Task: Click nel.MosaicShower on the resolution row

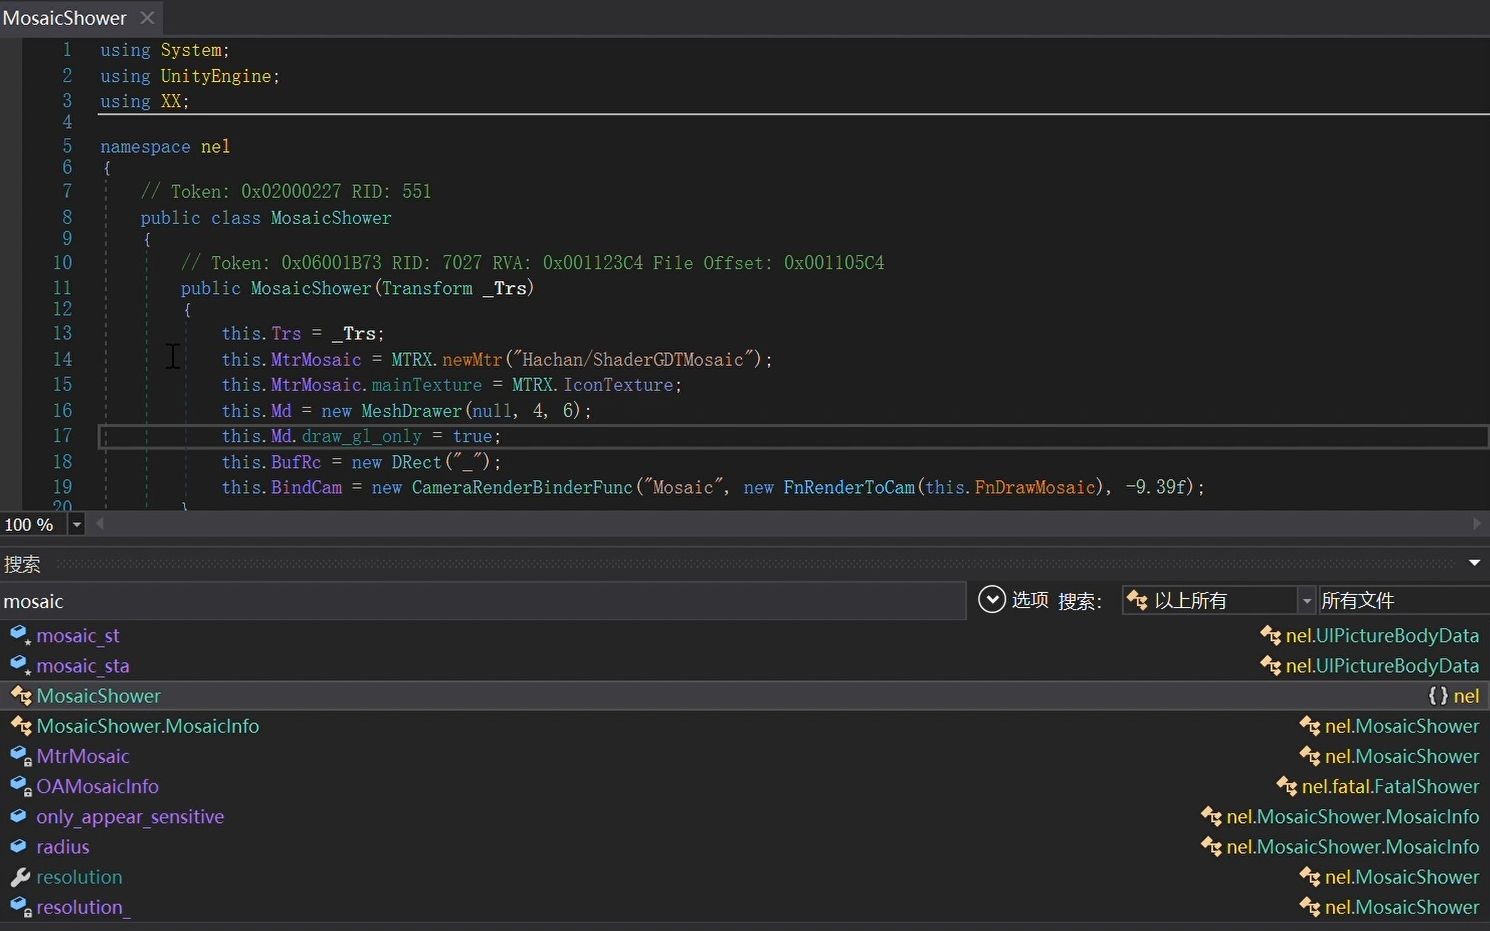Action: coord(1402,877)
